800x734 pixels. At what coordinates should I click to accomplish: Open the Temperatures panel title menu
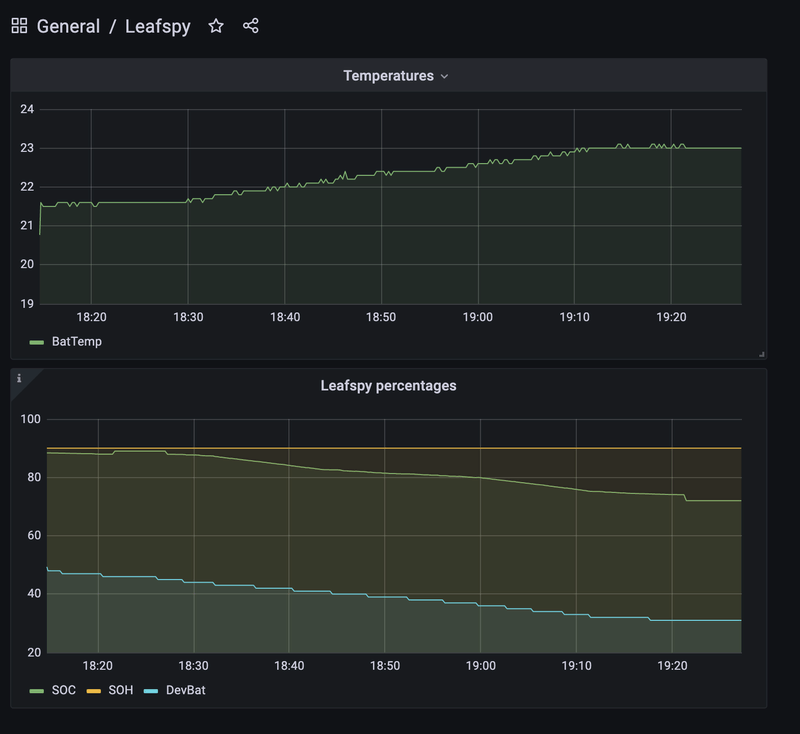click(388, 76)
